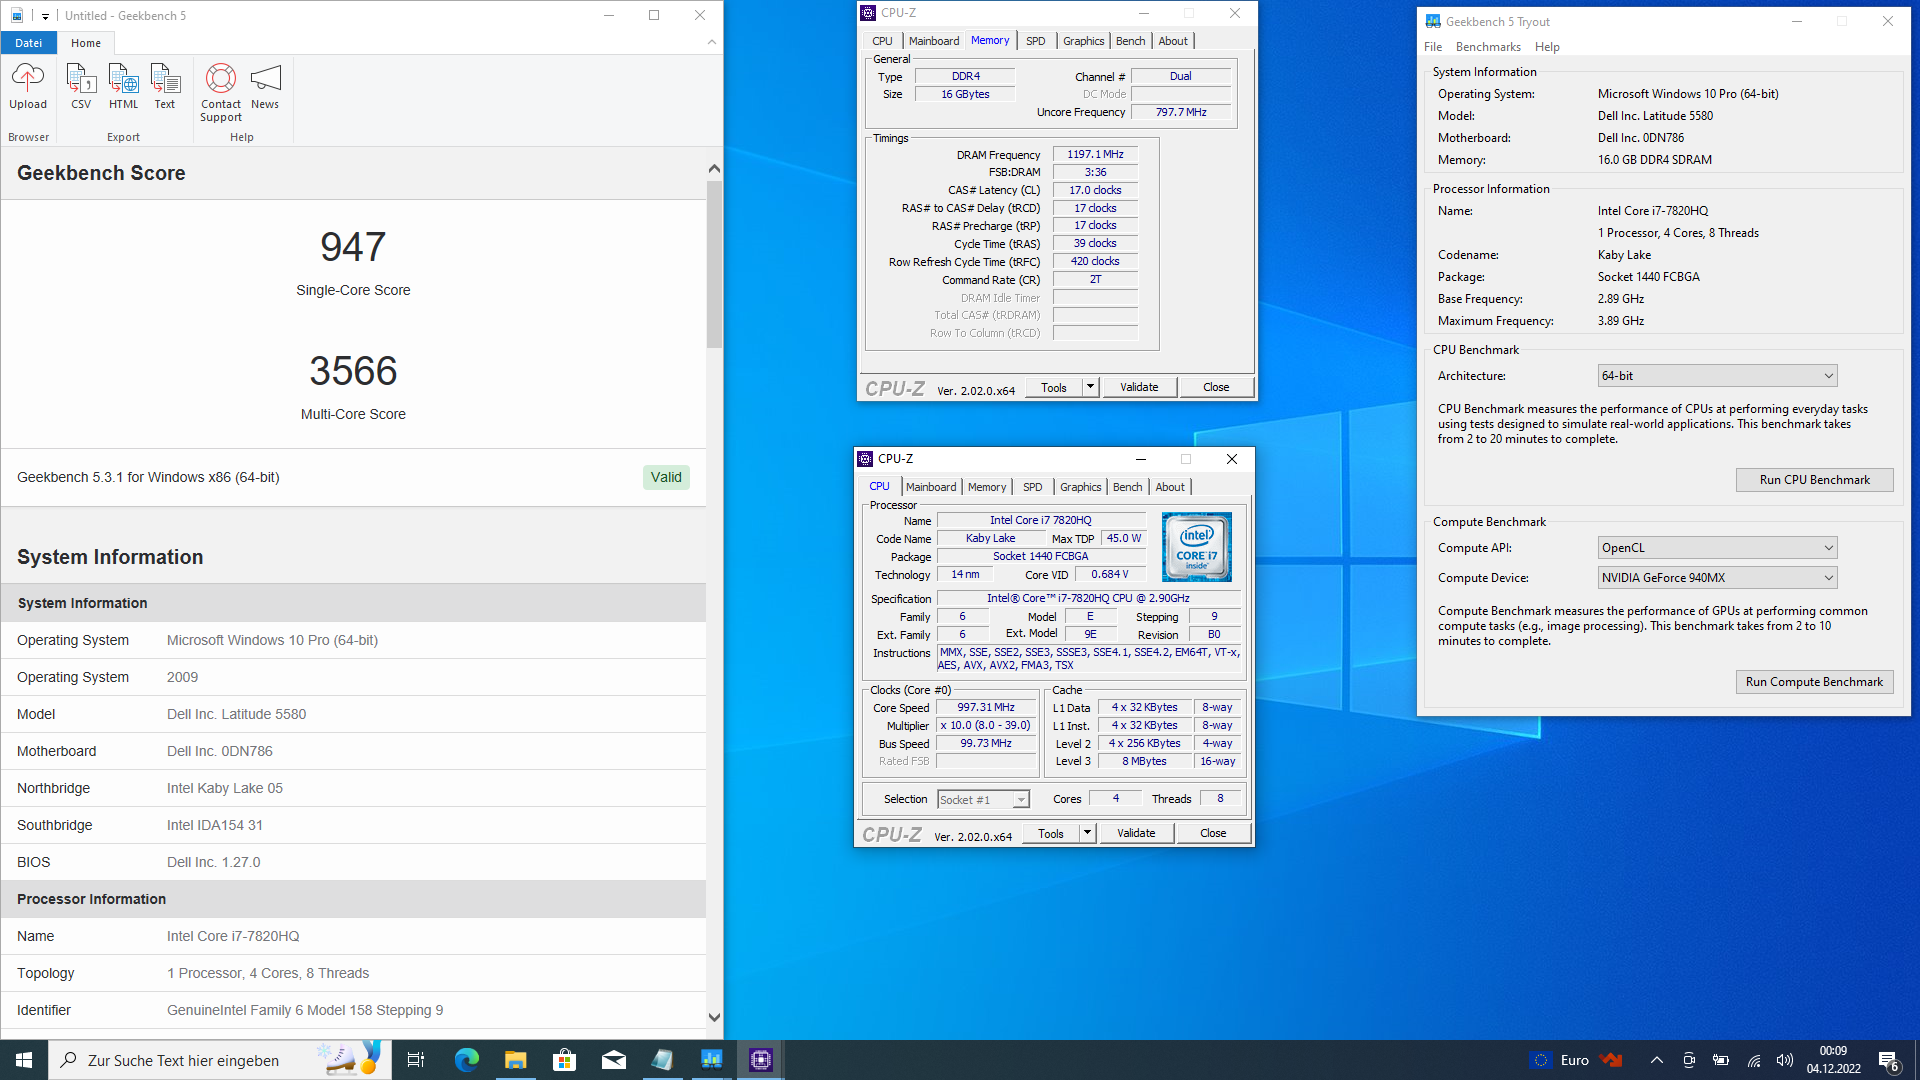Click the Geekbench results scrollbar thumb
The image size is (1920, 1080).
[x=714, y=264]
